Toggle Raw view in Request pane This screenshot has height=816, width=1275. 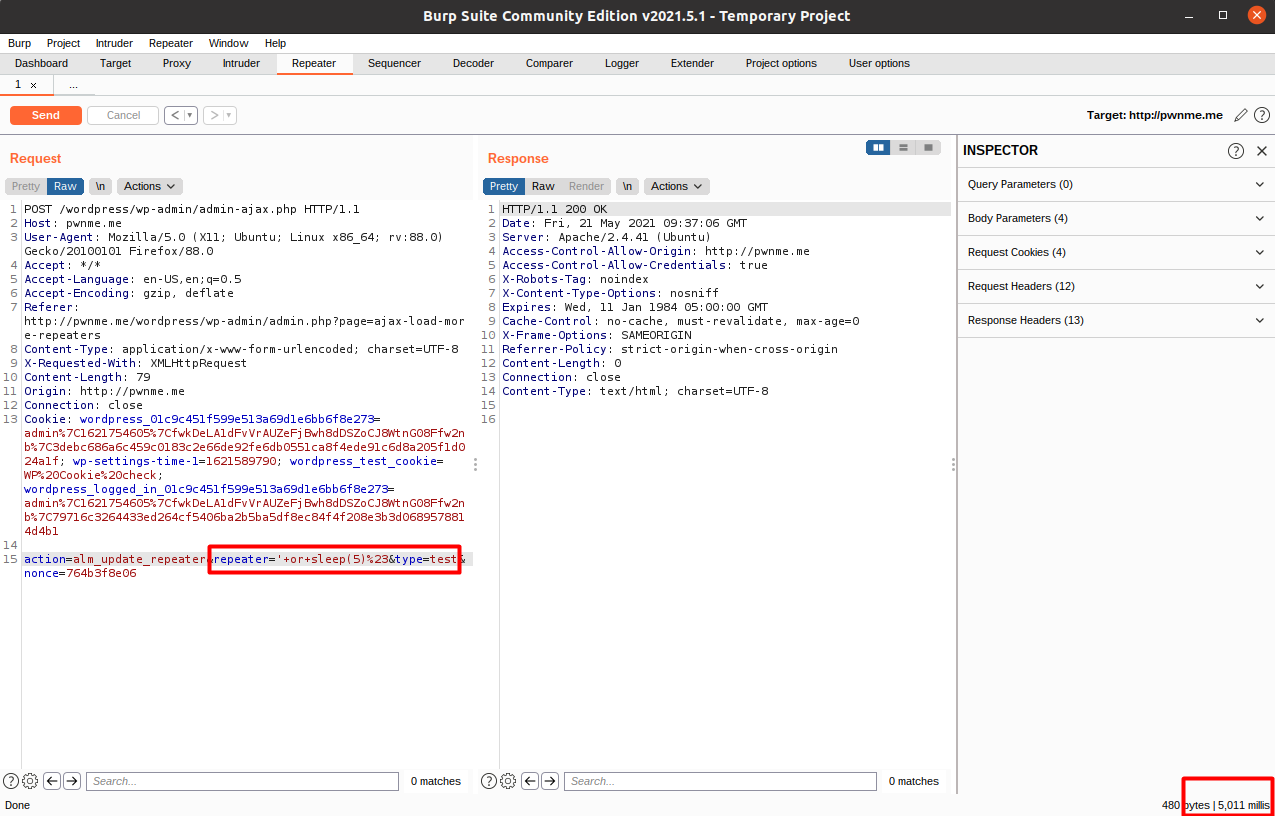(x=65, y=186)
